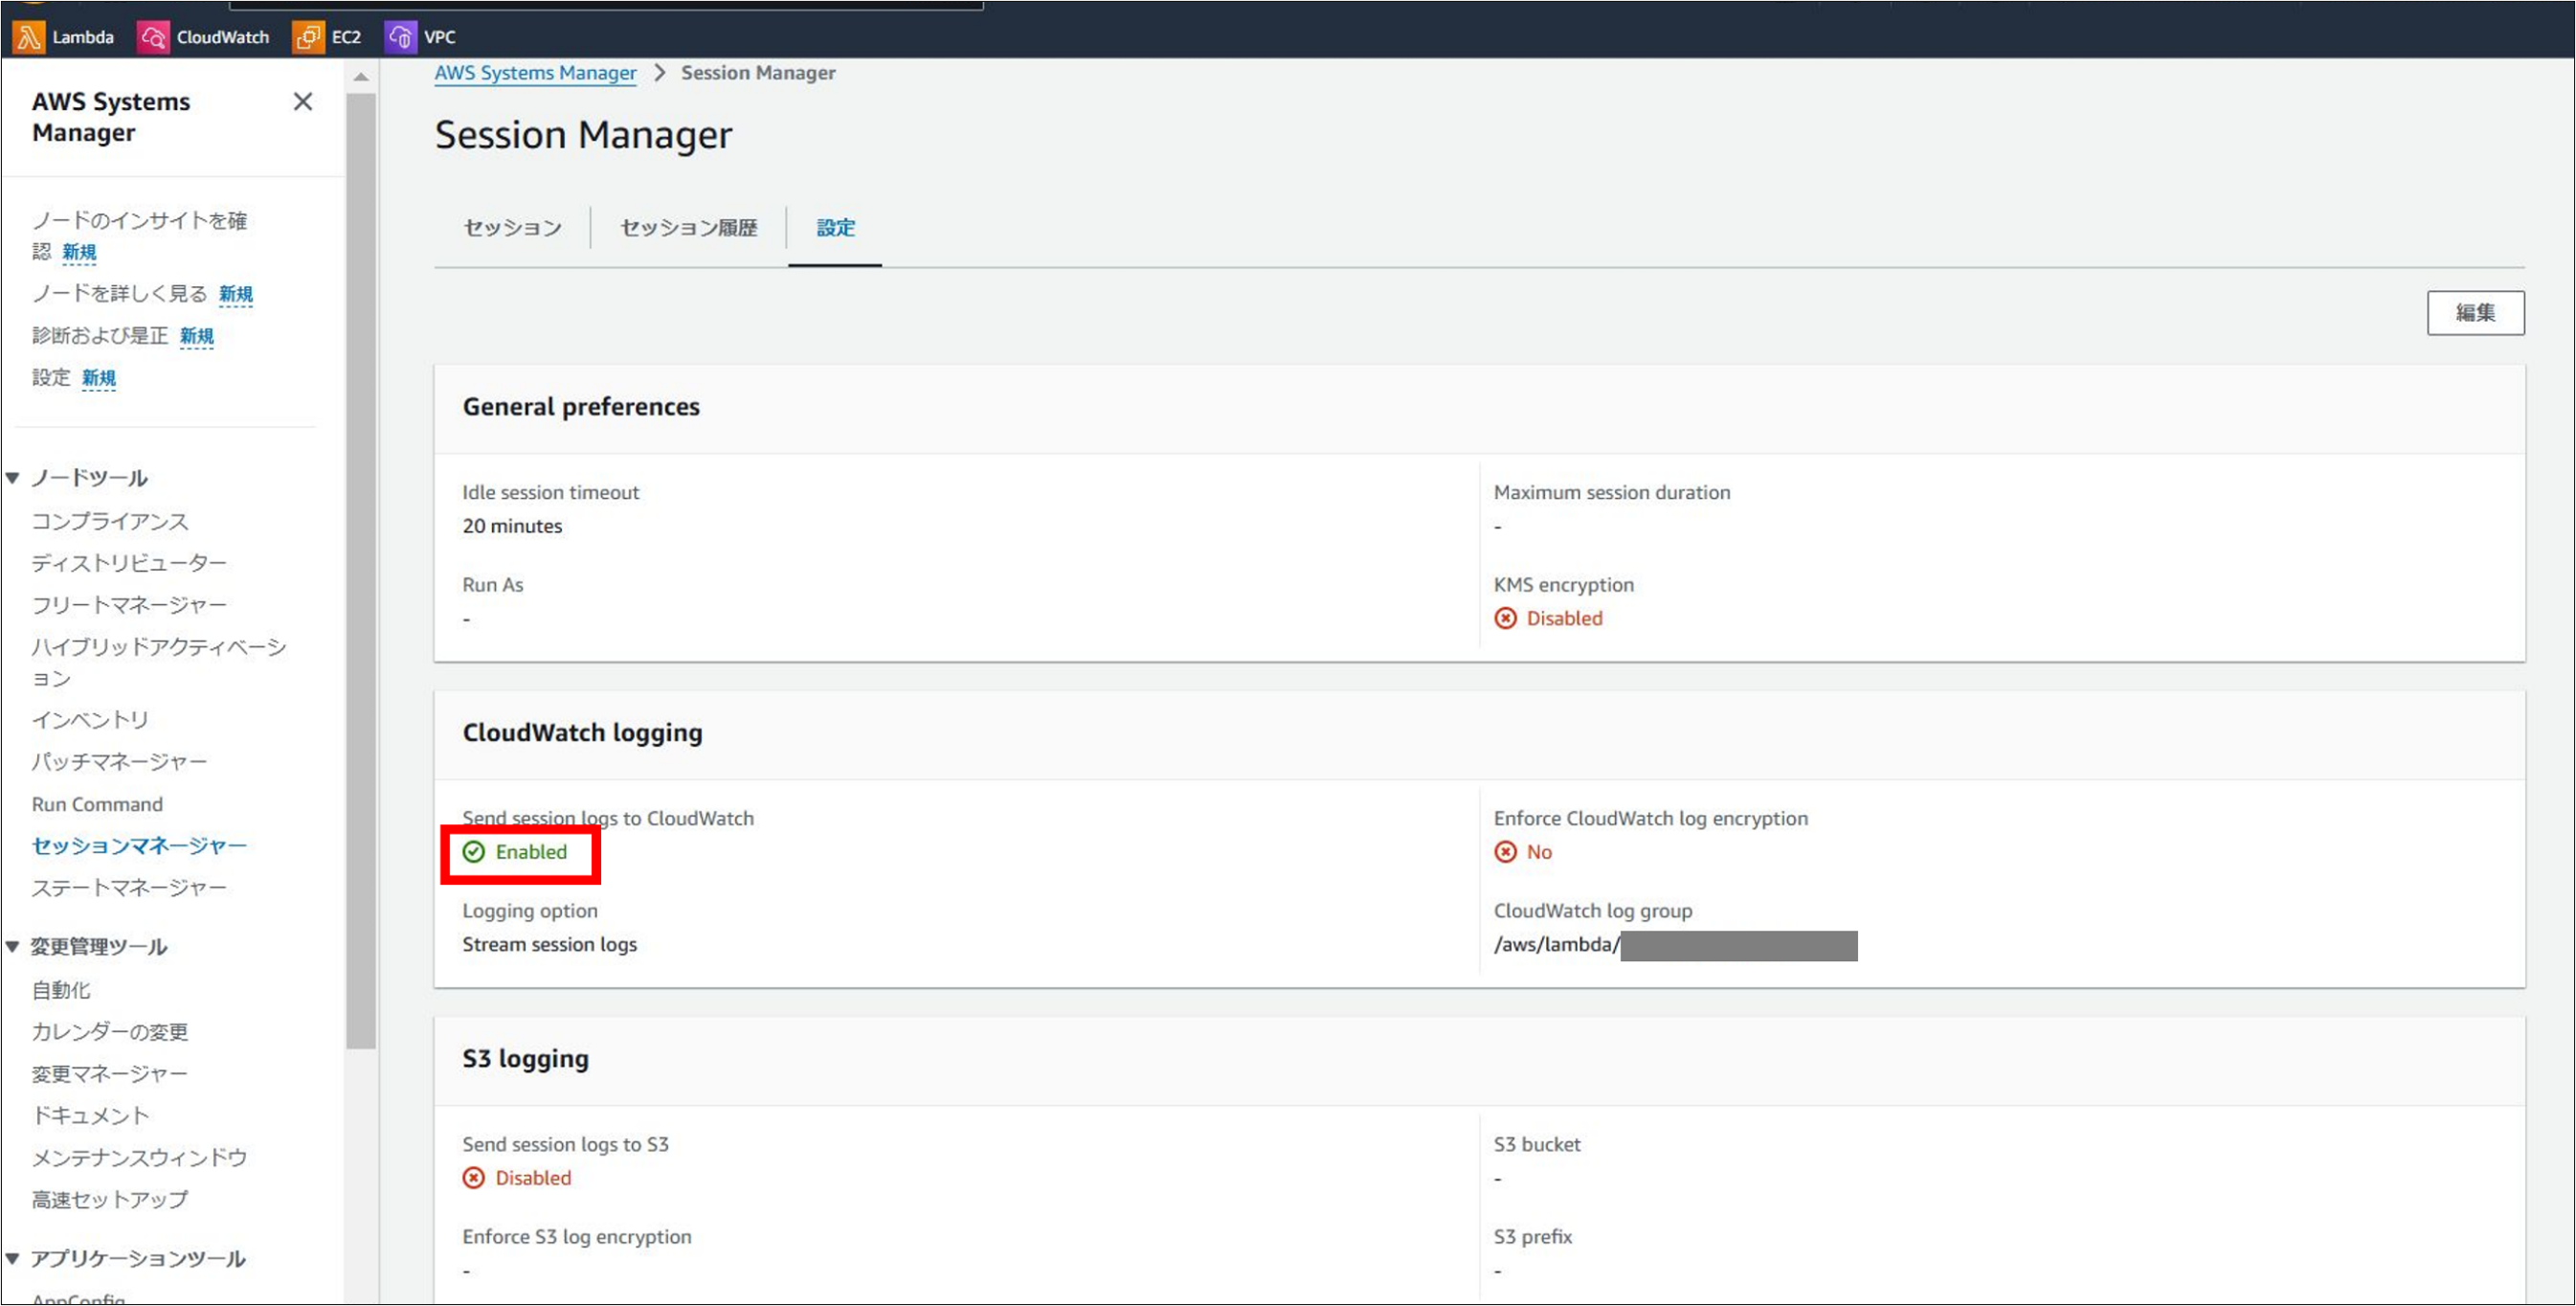Open the CloudWatch shortcut icon
The image size is (2576, 1306).
[x=152, y=37]
